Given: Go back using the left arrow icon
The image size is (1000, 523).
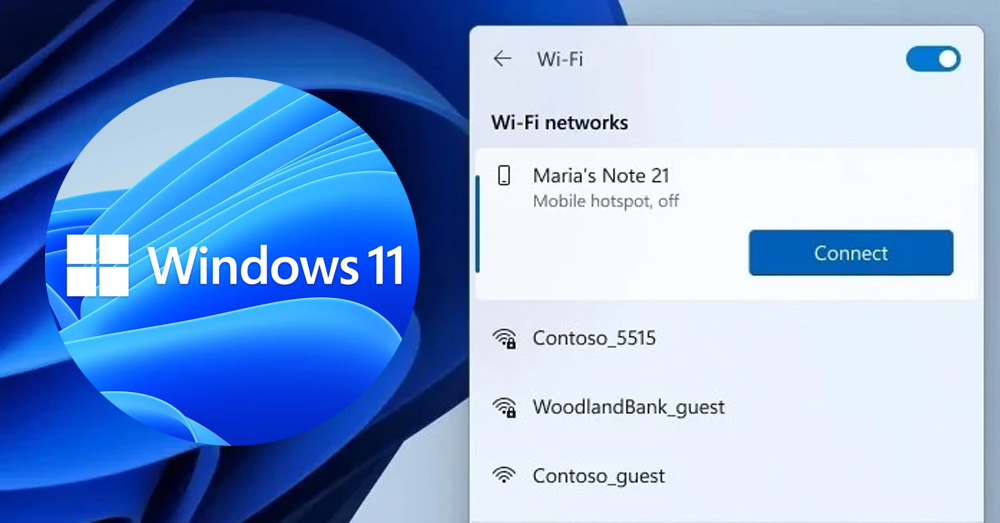Looking at the screenshot, I should [503, 59].
